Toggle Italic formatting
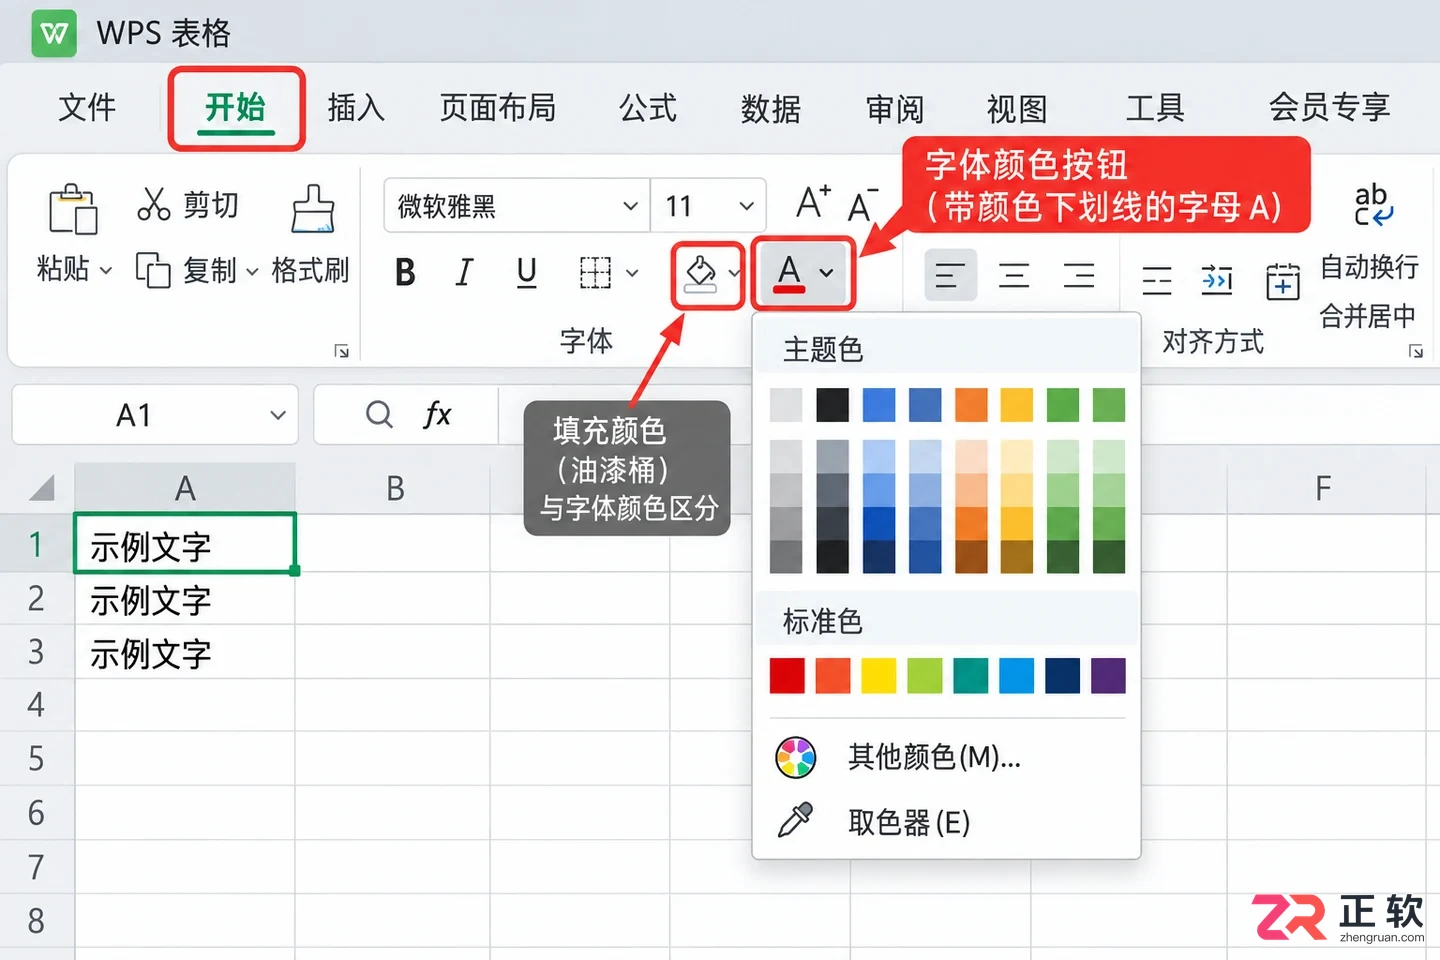 464,272
